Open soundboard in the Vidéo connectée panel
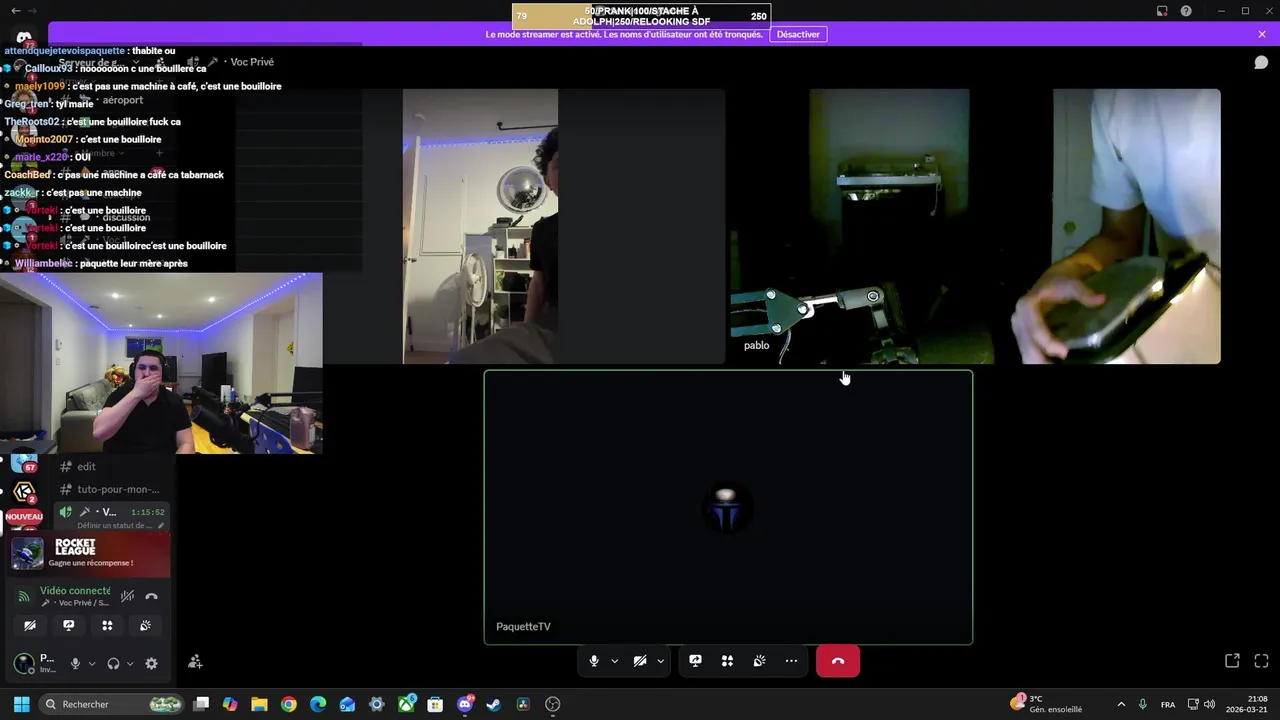1280x720 pixels. tap(145, 625)
